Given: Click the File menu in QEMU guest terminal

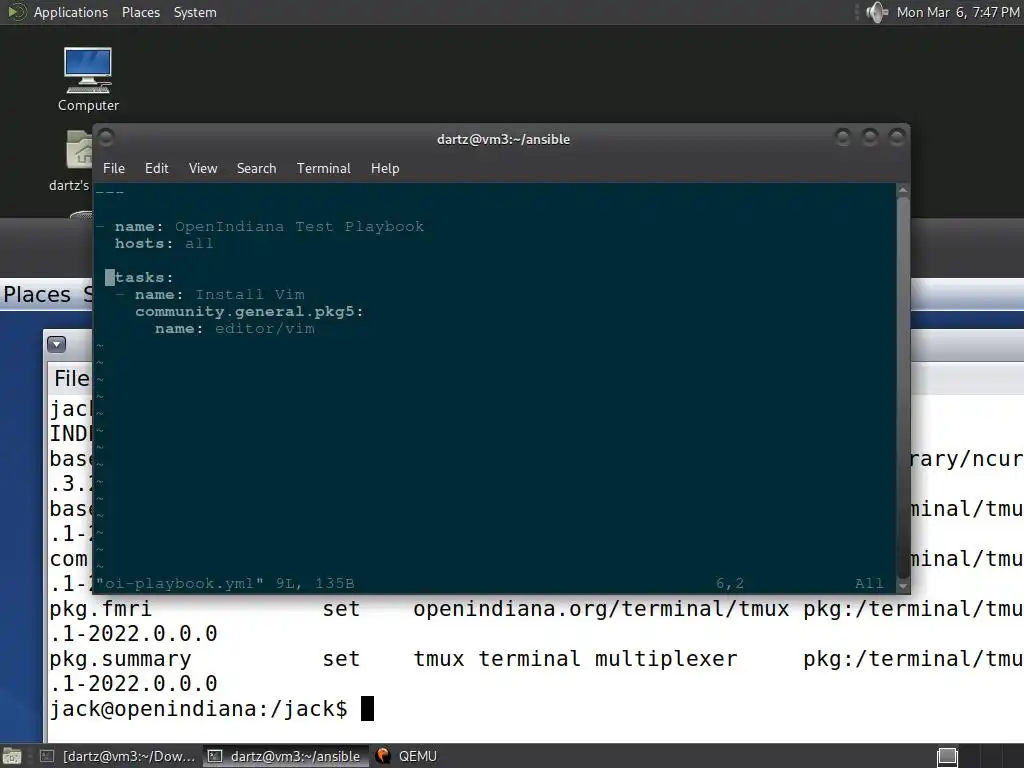Looking at the screenshot, I should (72, 378).
